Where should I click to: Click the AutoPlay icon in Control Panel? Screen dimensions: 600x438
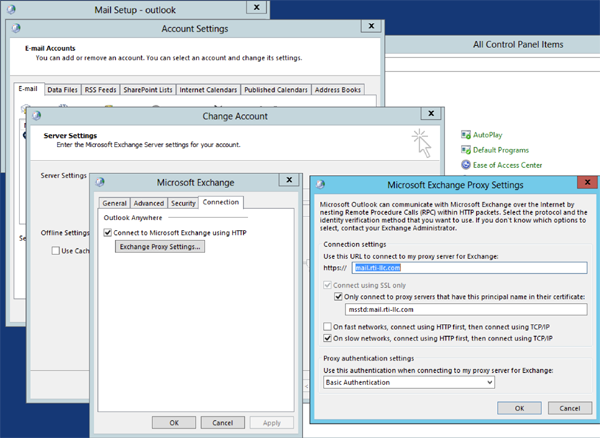point(466,135)
